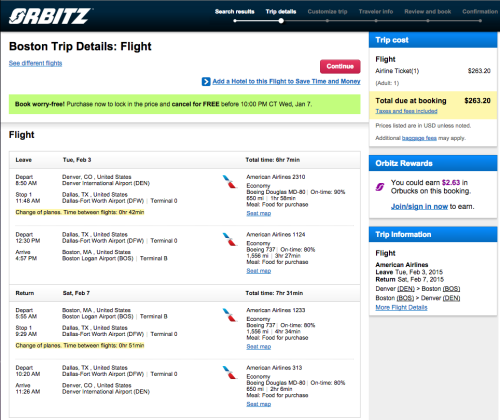Click American Airlines logo for flight 313
500x420 pixels.
pos(230,373)
